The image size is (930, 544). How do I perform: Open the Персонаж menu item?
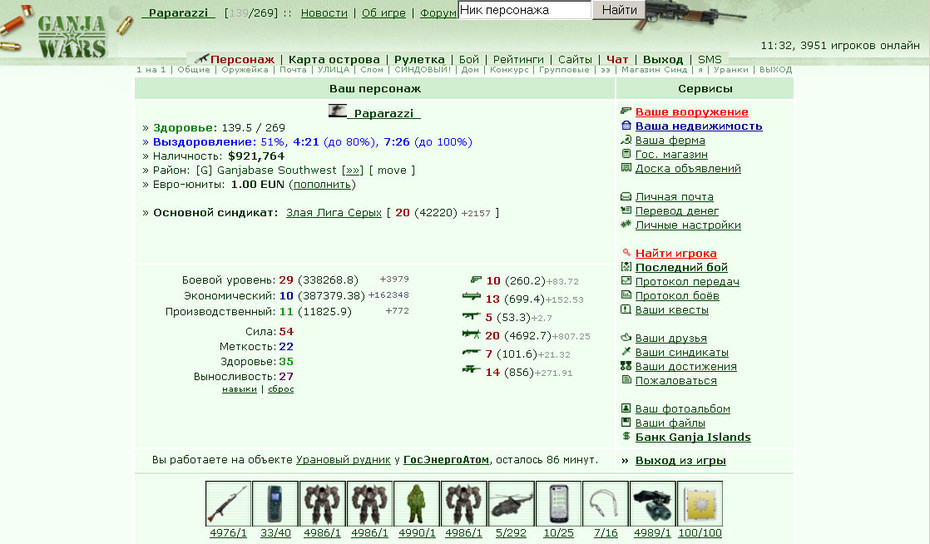(x=242, y=59)
